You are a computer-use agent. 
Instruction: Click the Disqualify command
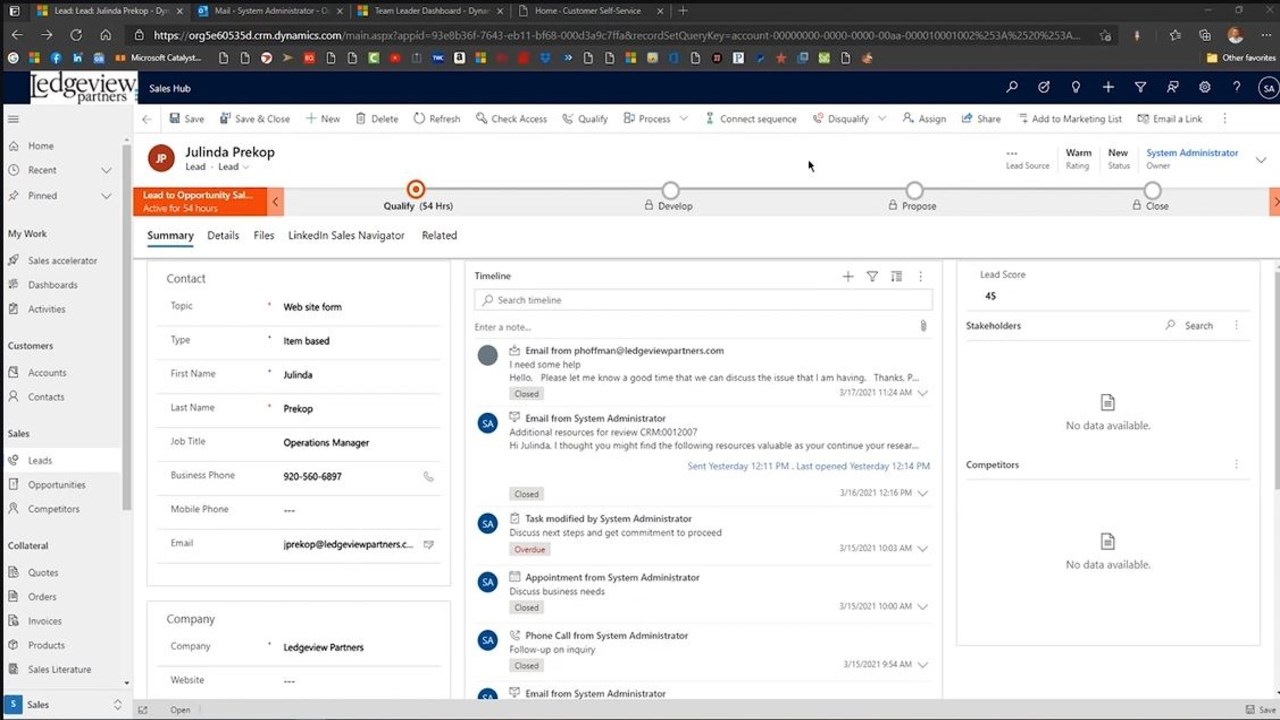pos(841,118)
